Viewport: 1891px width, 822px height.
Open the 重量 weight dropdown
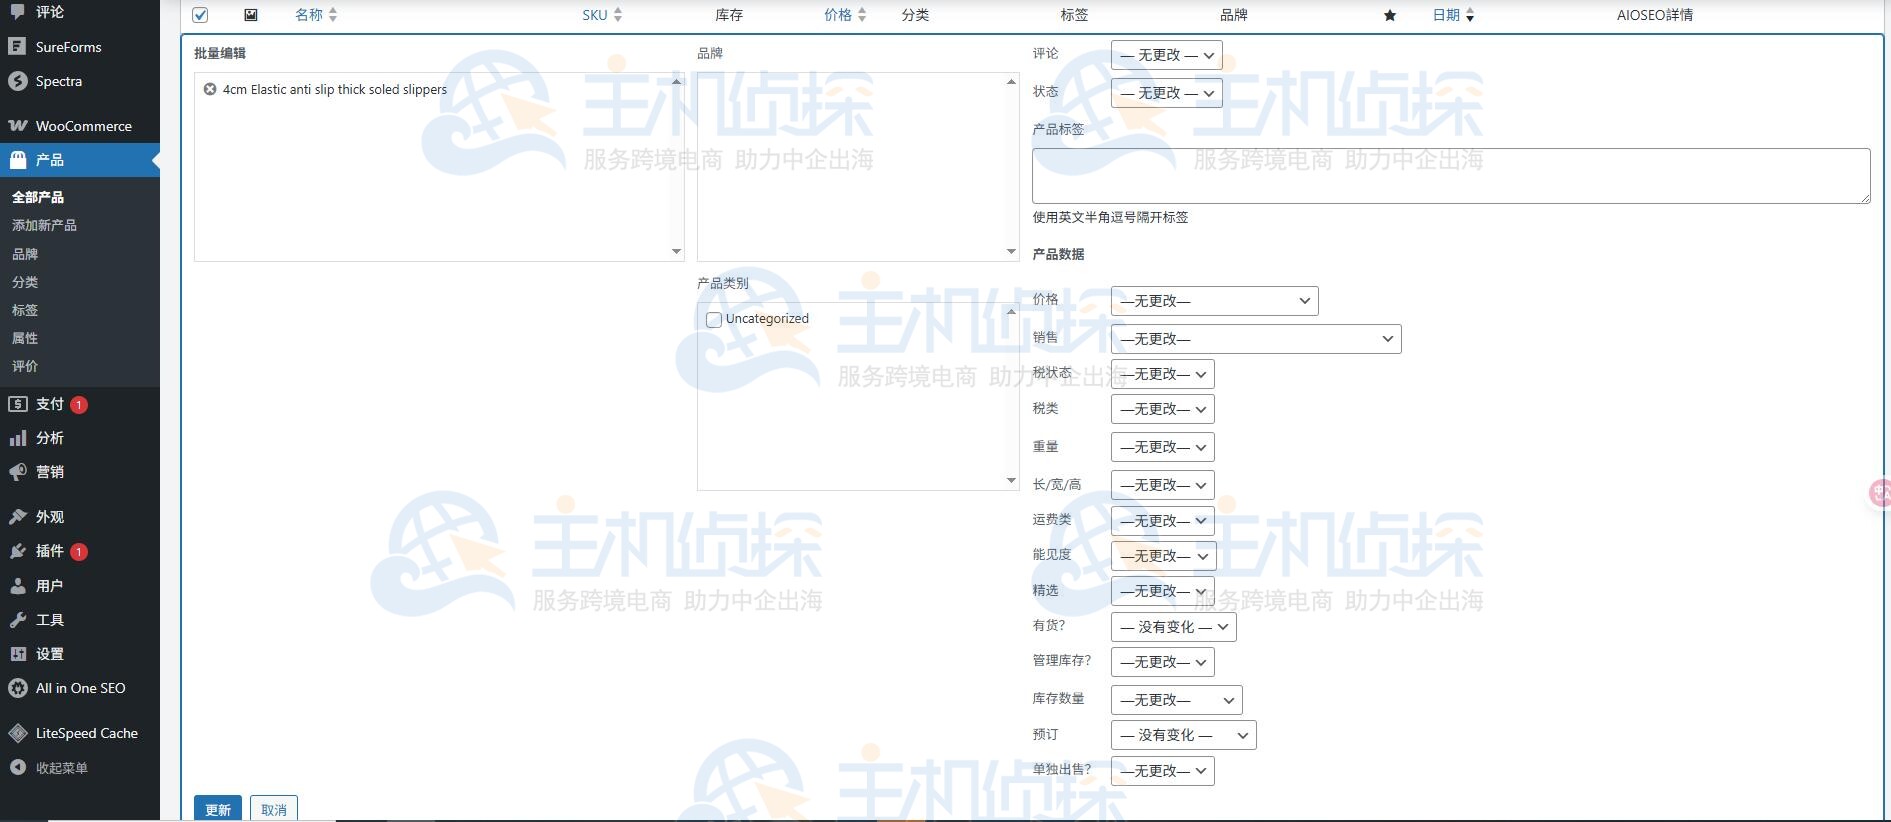pos(1163,447)
